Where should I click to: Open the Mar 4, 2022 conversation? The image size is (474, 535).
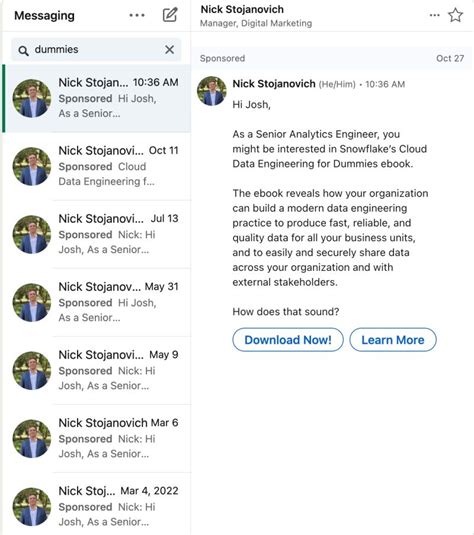pyautogui.click(x=96, y=504)
